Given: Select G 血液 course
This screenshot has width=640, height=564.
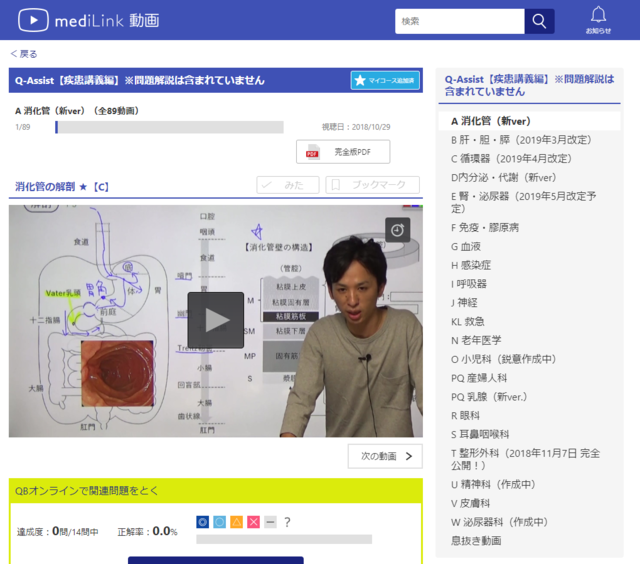Looking at the screenshot, I should click(466, 246).
